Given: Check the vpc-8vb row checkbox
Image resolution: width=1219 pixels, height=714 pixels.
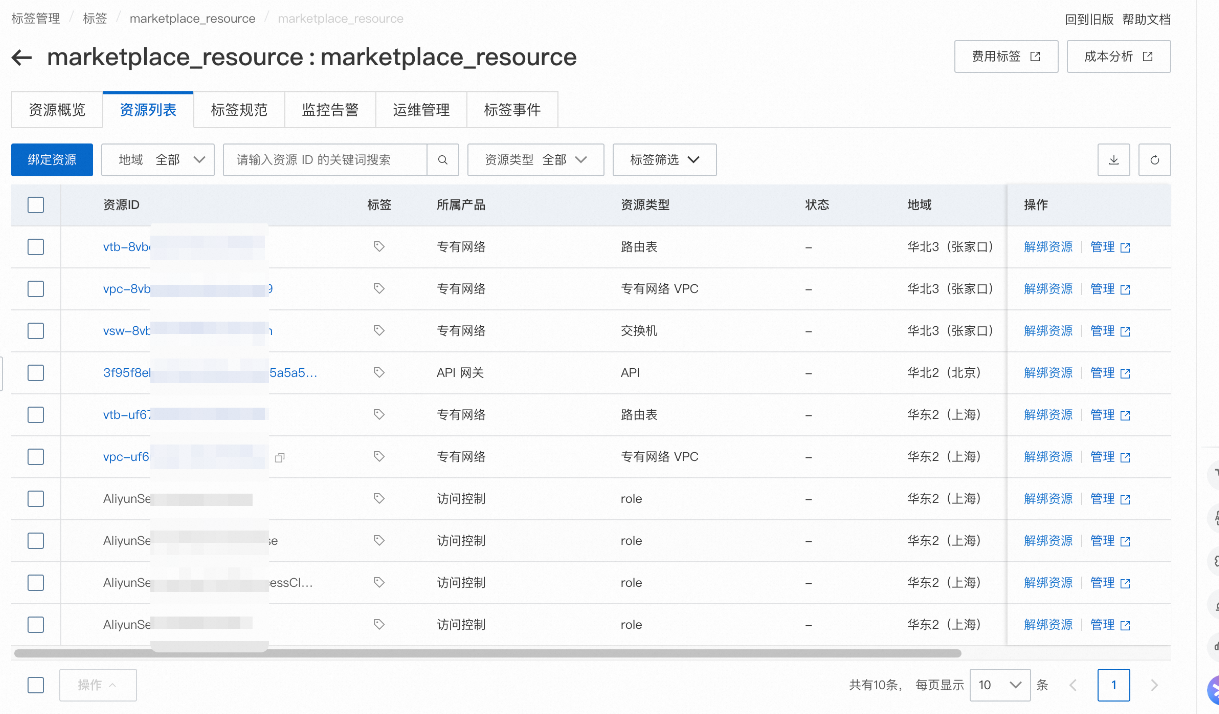Looking at the screenshot, I should click(36, 289).
